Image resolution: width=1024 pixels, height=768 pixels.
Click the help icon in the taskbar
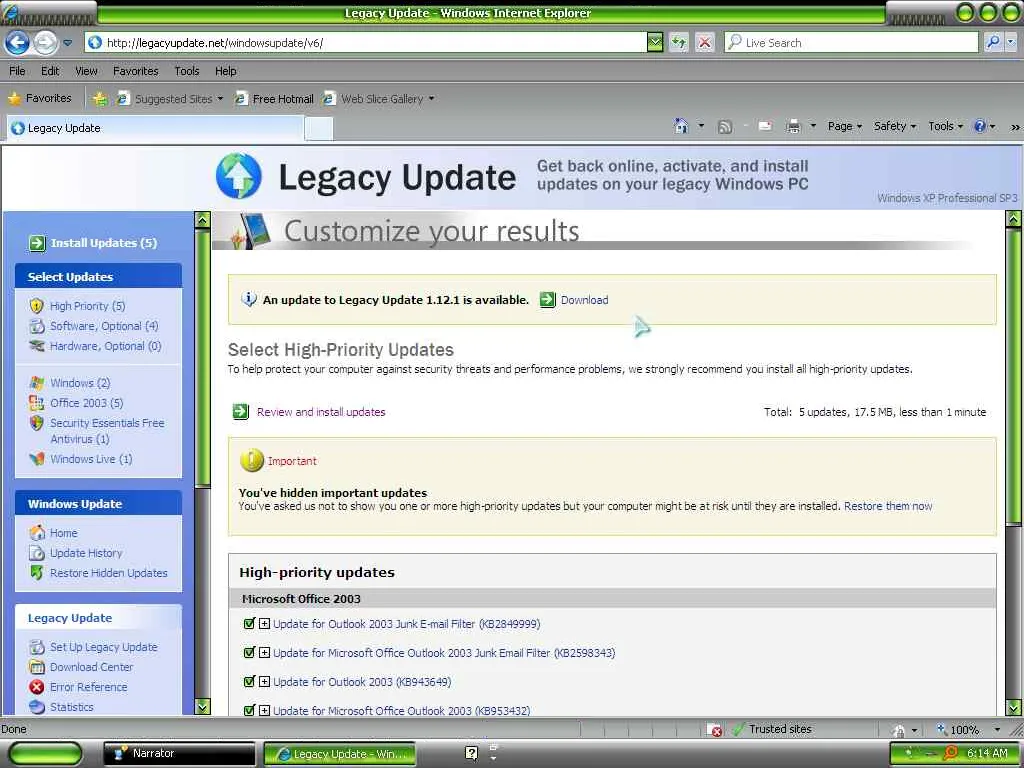[x=472, y=753]
